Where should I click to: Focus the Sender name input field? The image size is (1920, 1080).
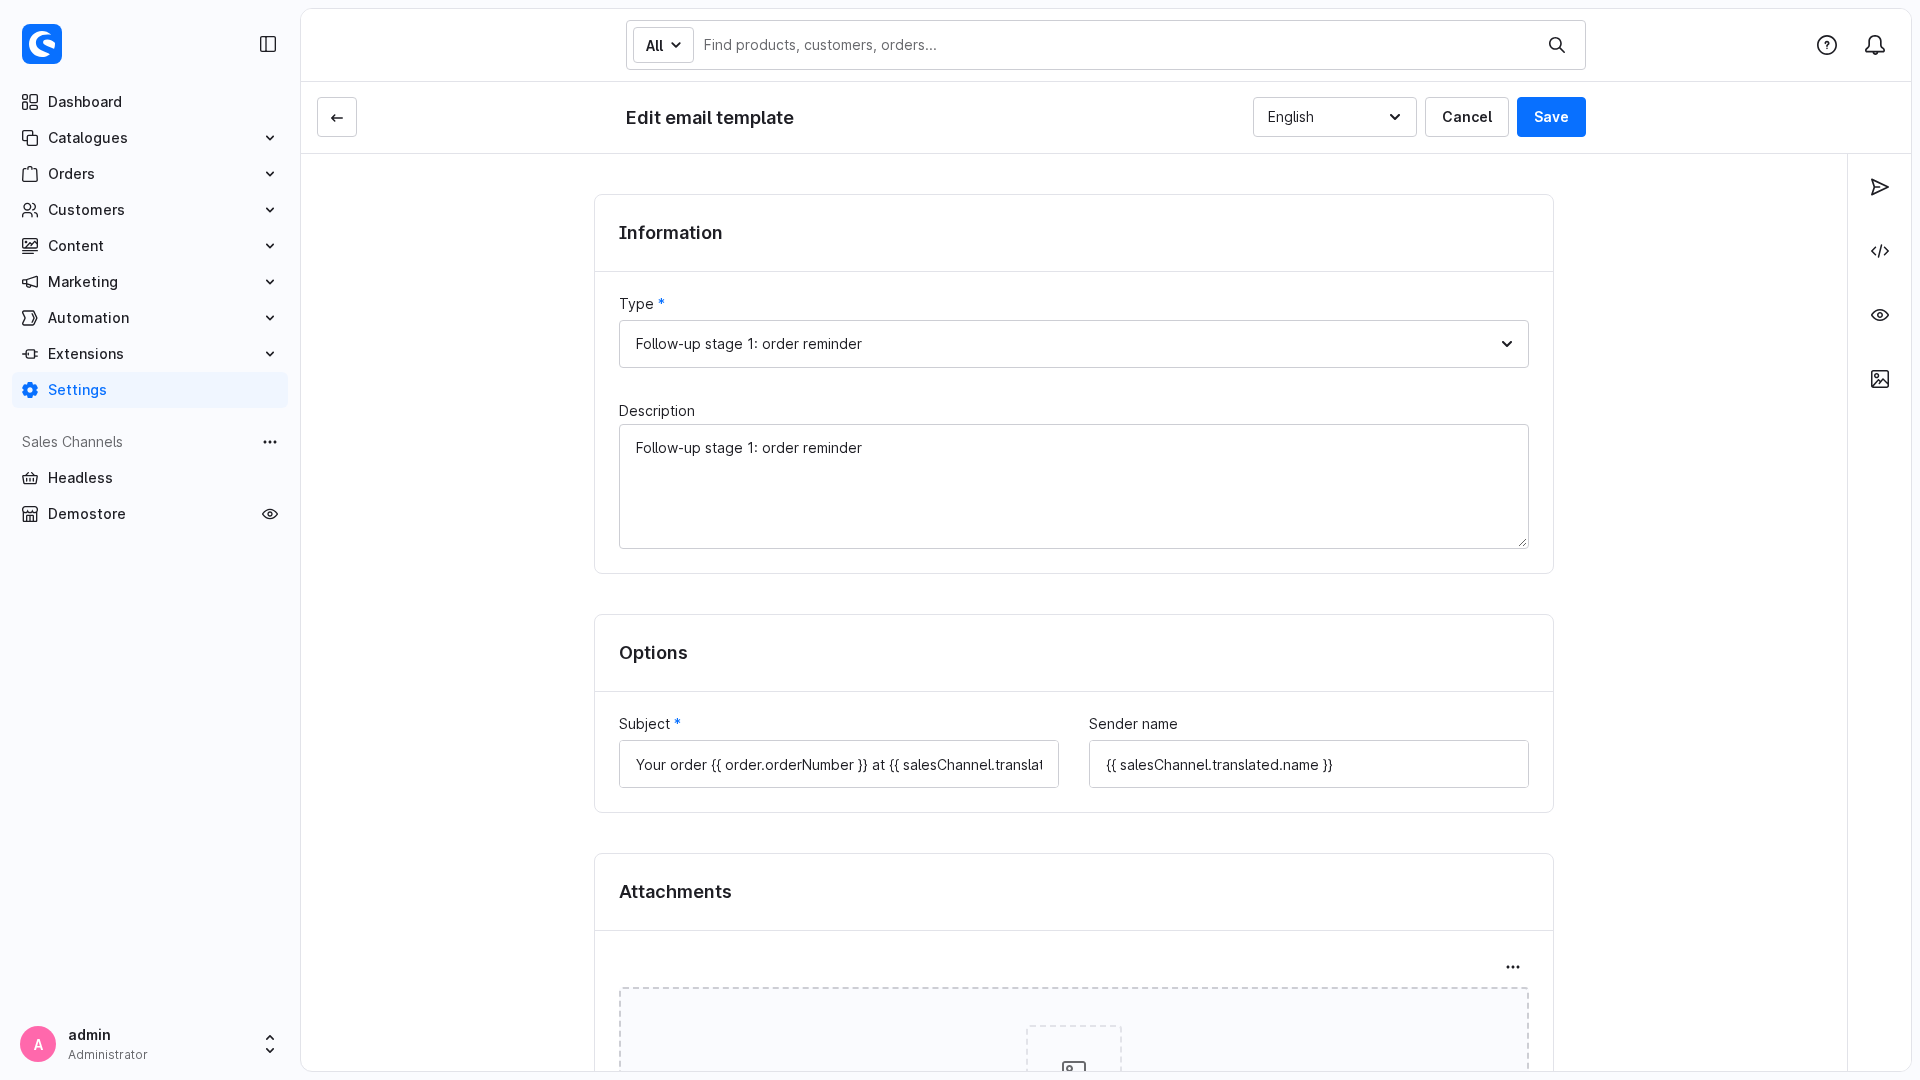click(x=1308, y=764)
